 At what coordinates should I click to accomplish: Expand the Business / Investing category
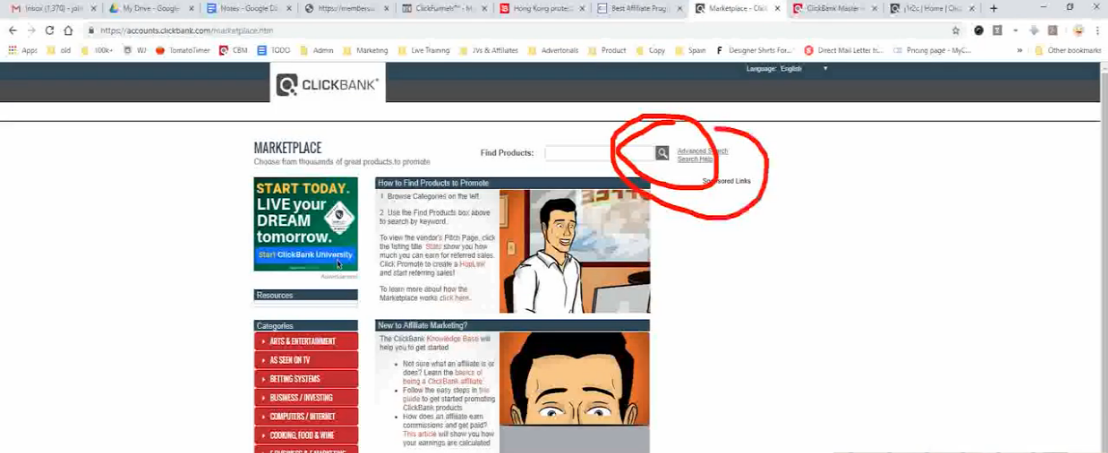(305, 397)
